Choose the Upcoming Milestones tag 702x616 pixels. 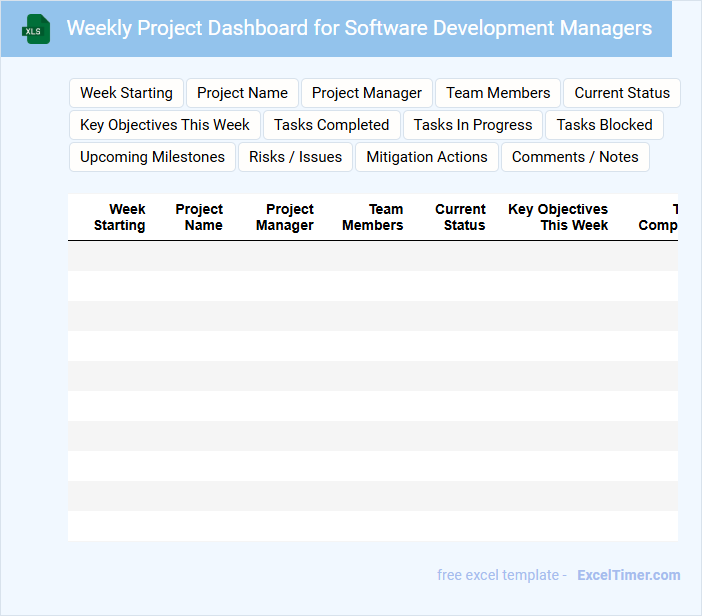(x=152, y=157)
